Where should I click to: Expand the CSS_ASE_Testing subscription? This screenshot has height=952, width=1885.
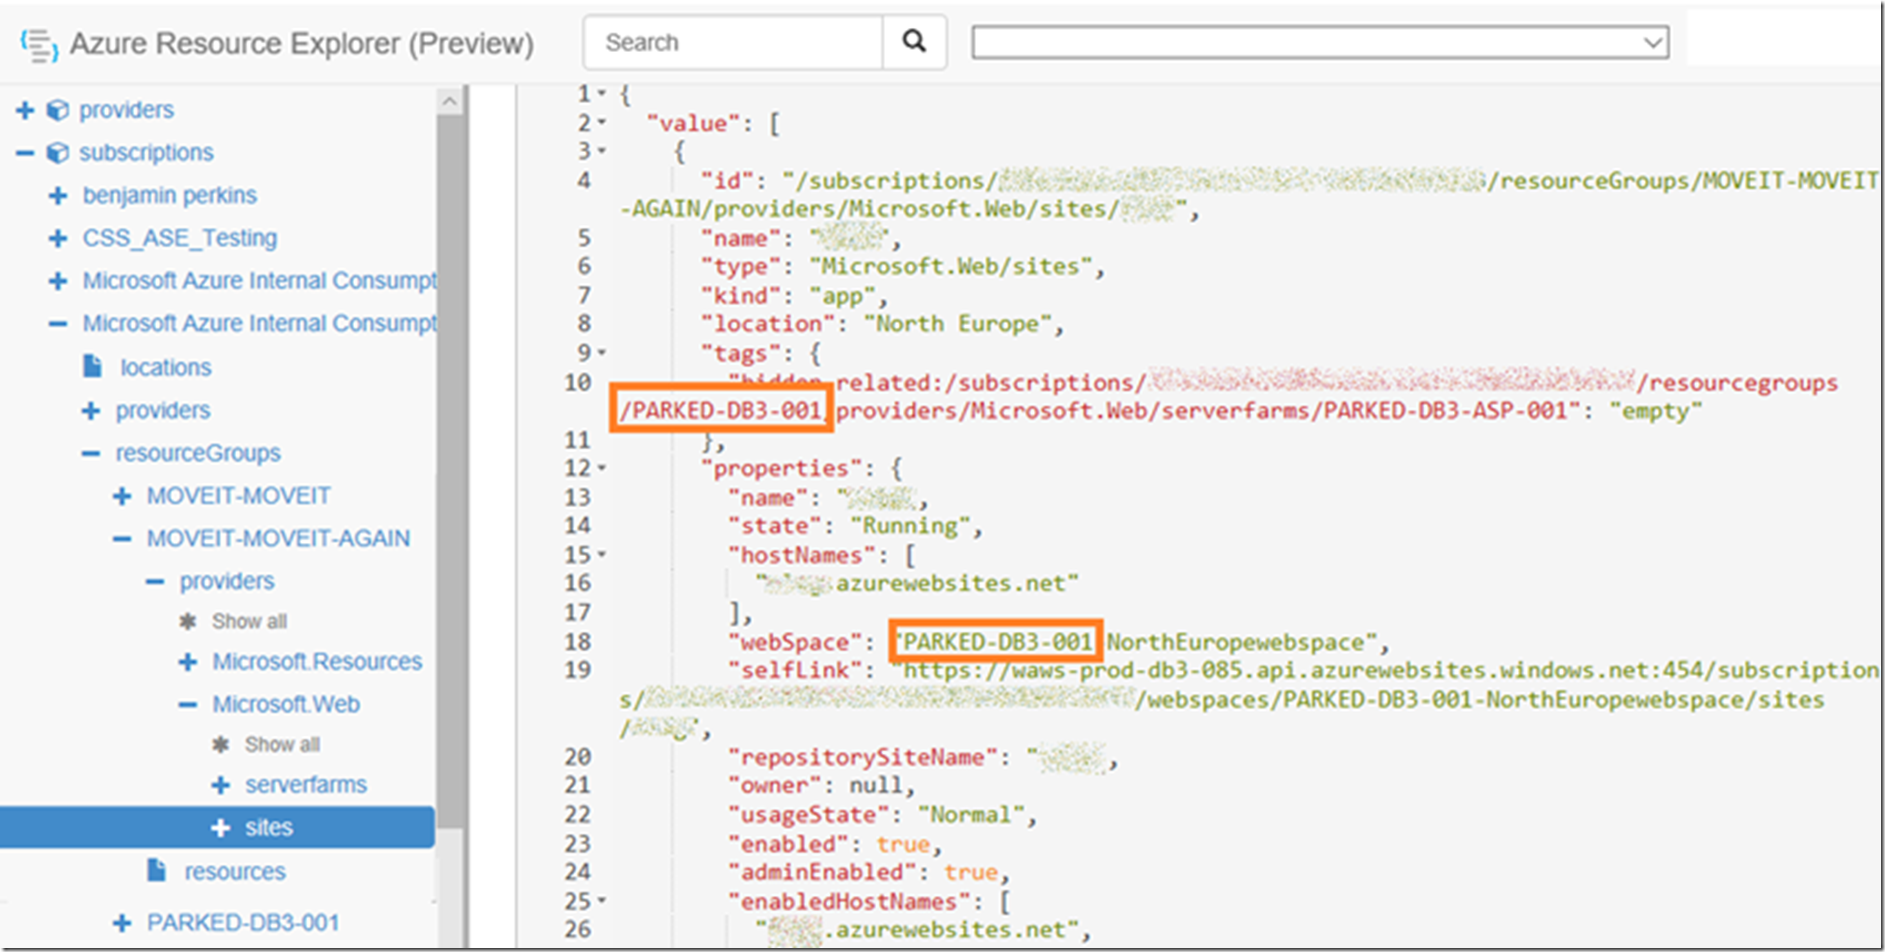point(58,239)
